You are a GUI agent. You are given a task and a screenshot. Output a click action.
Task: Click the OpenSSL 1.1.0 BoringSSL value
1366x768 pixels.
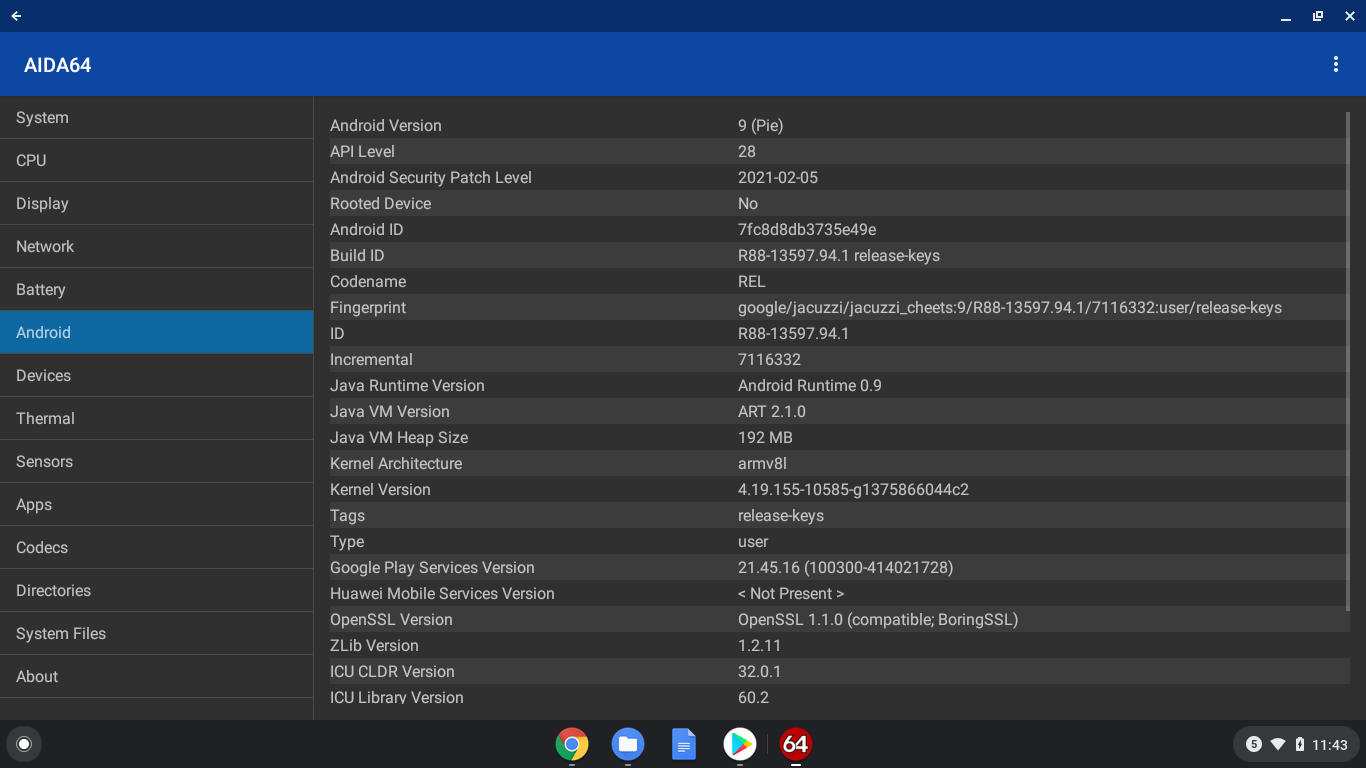click(878, 619)
